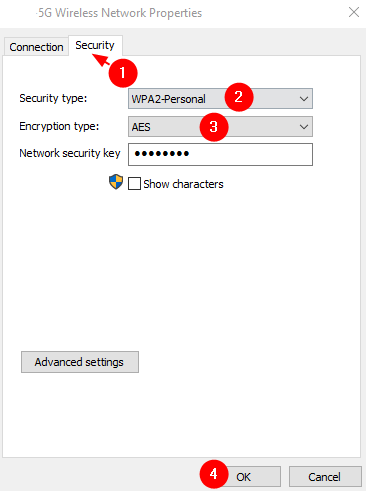Screen dimensions: 366x491
Task: Click the UAC shield icon
Action: 116,182
